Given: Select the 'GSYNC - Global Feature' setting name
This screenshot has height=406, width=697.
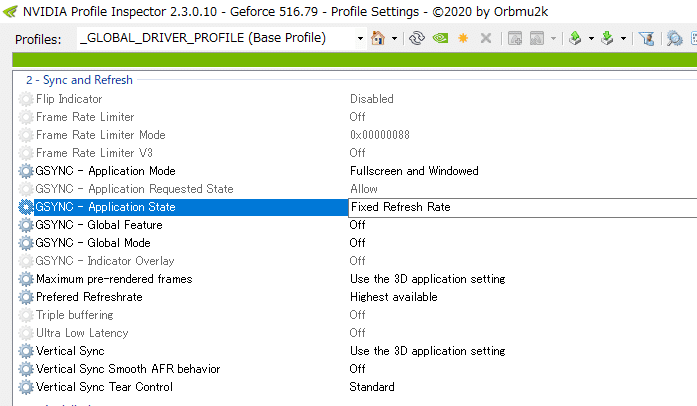Looking at the screenshot, I should point(99,225).
